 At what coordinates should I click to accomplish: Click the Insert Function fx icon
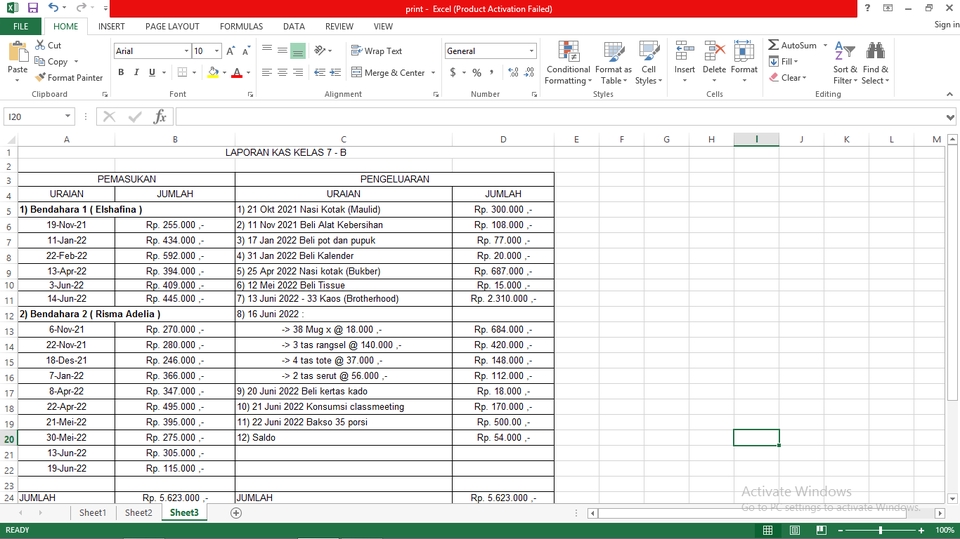pos(160,116)
